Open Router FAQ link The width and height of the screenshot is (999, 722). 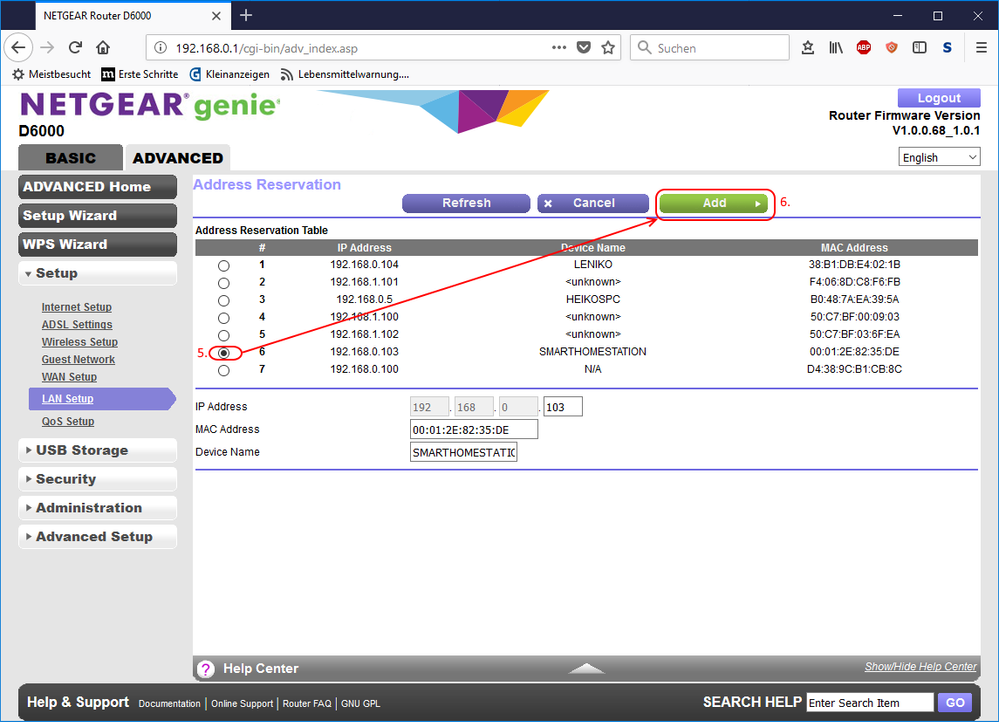click(x=307, y=704)
